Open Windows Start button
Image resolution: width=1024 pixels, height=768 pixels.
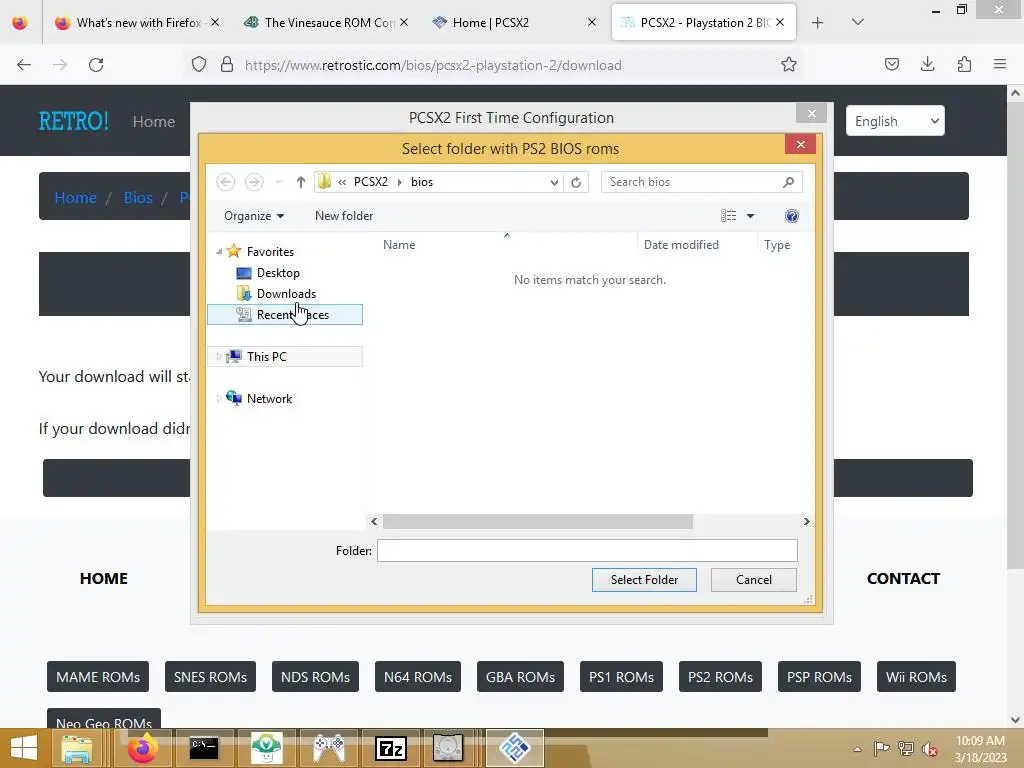click(24, 748)
